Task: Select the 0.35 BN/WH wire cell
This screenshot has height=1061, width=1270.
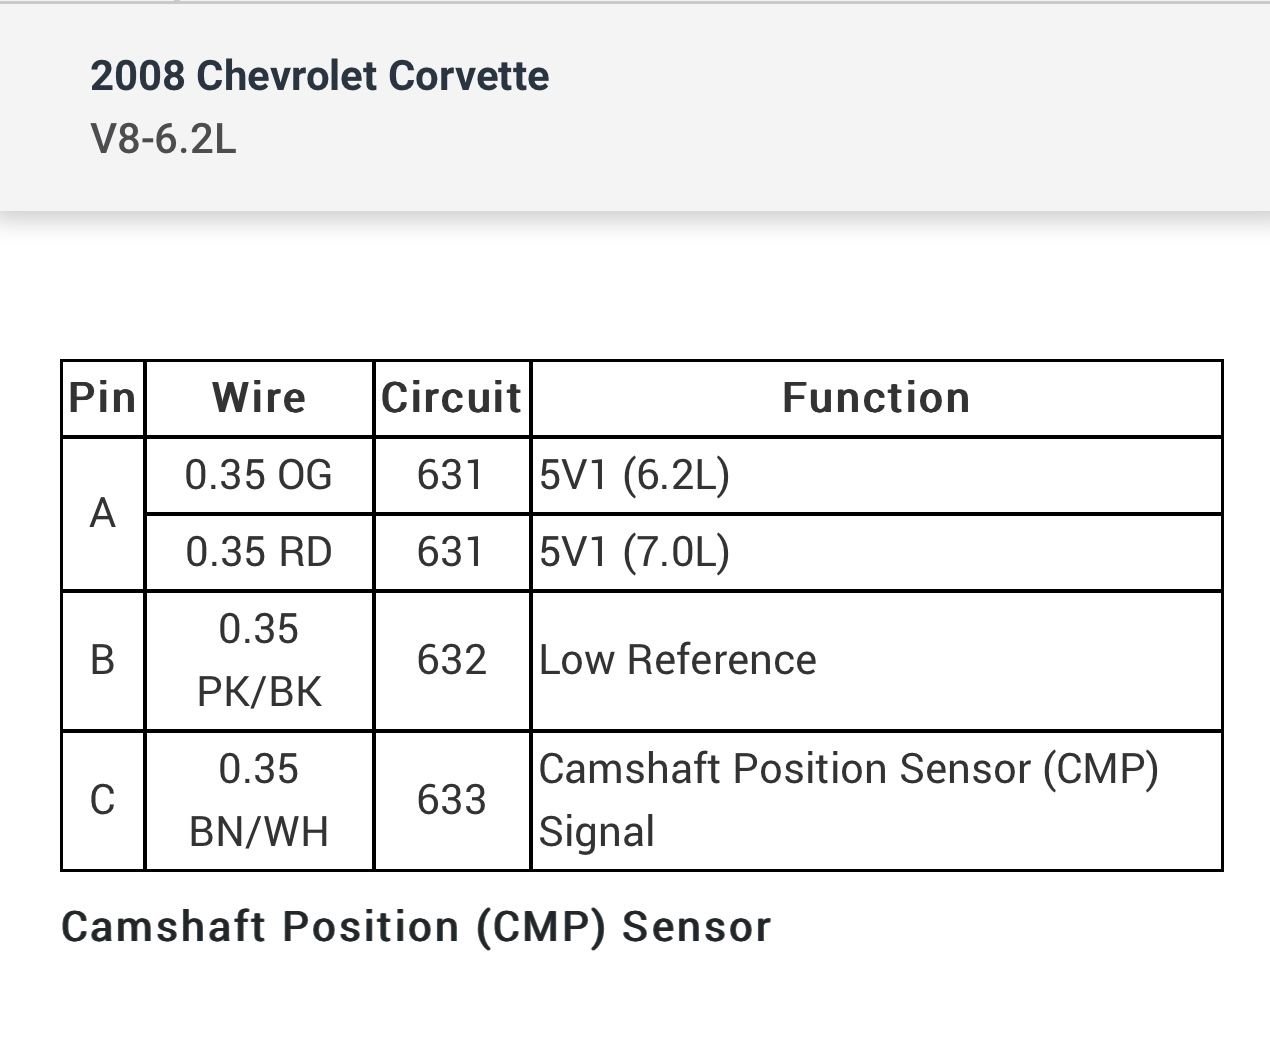Action: pos(259,800)
